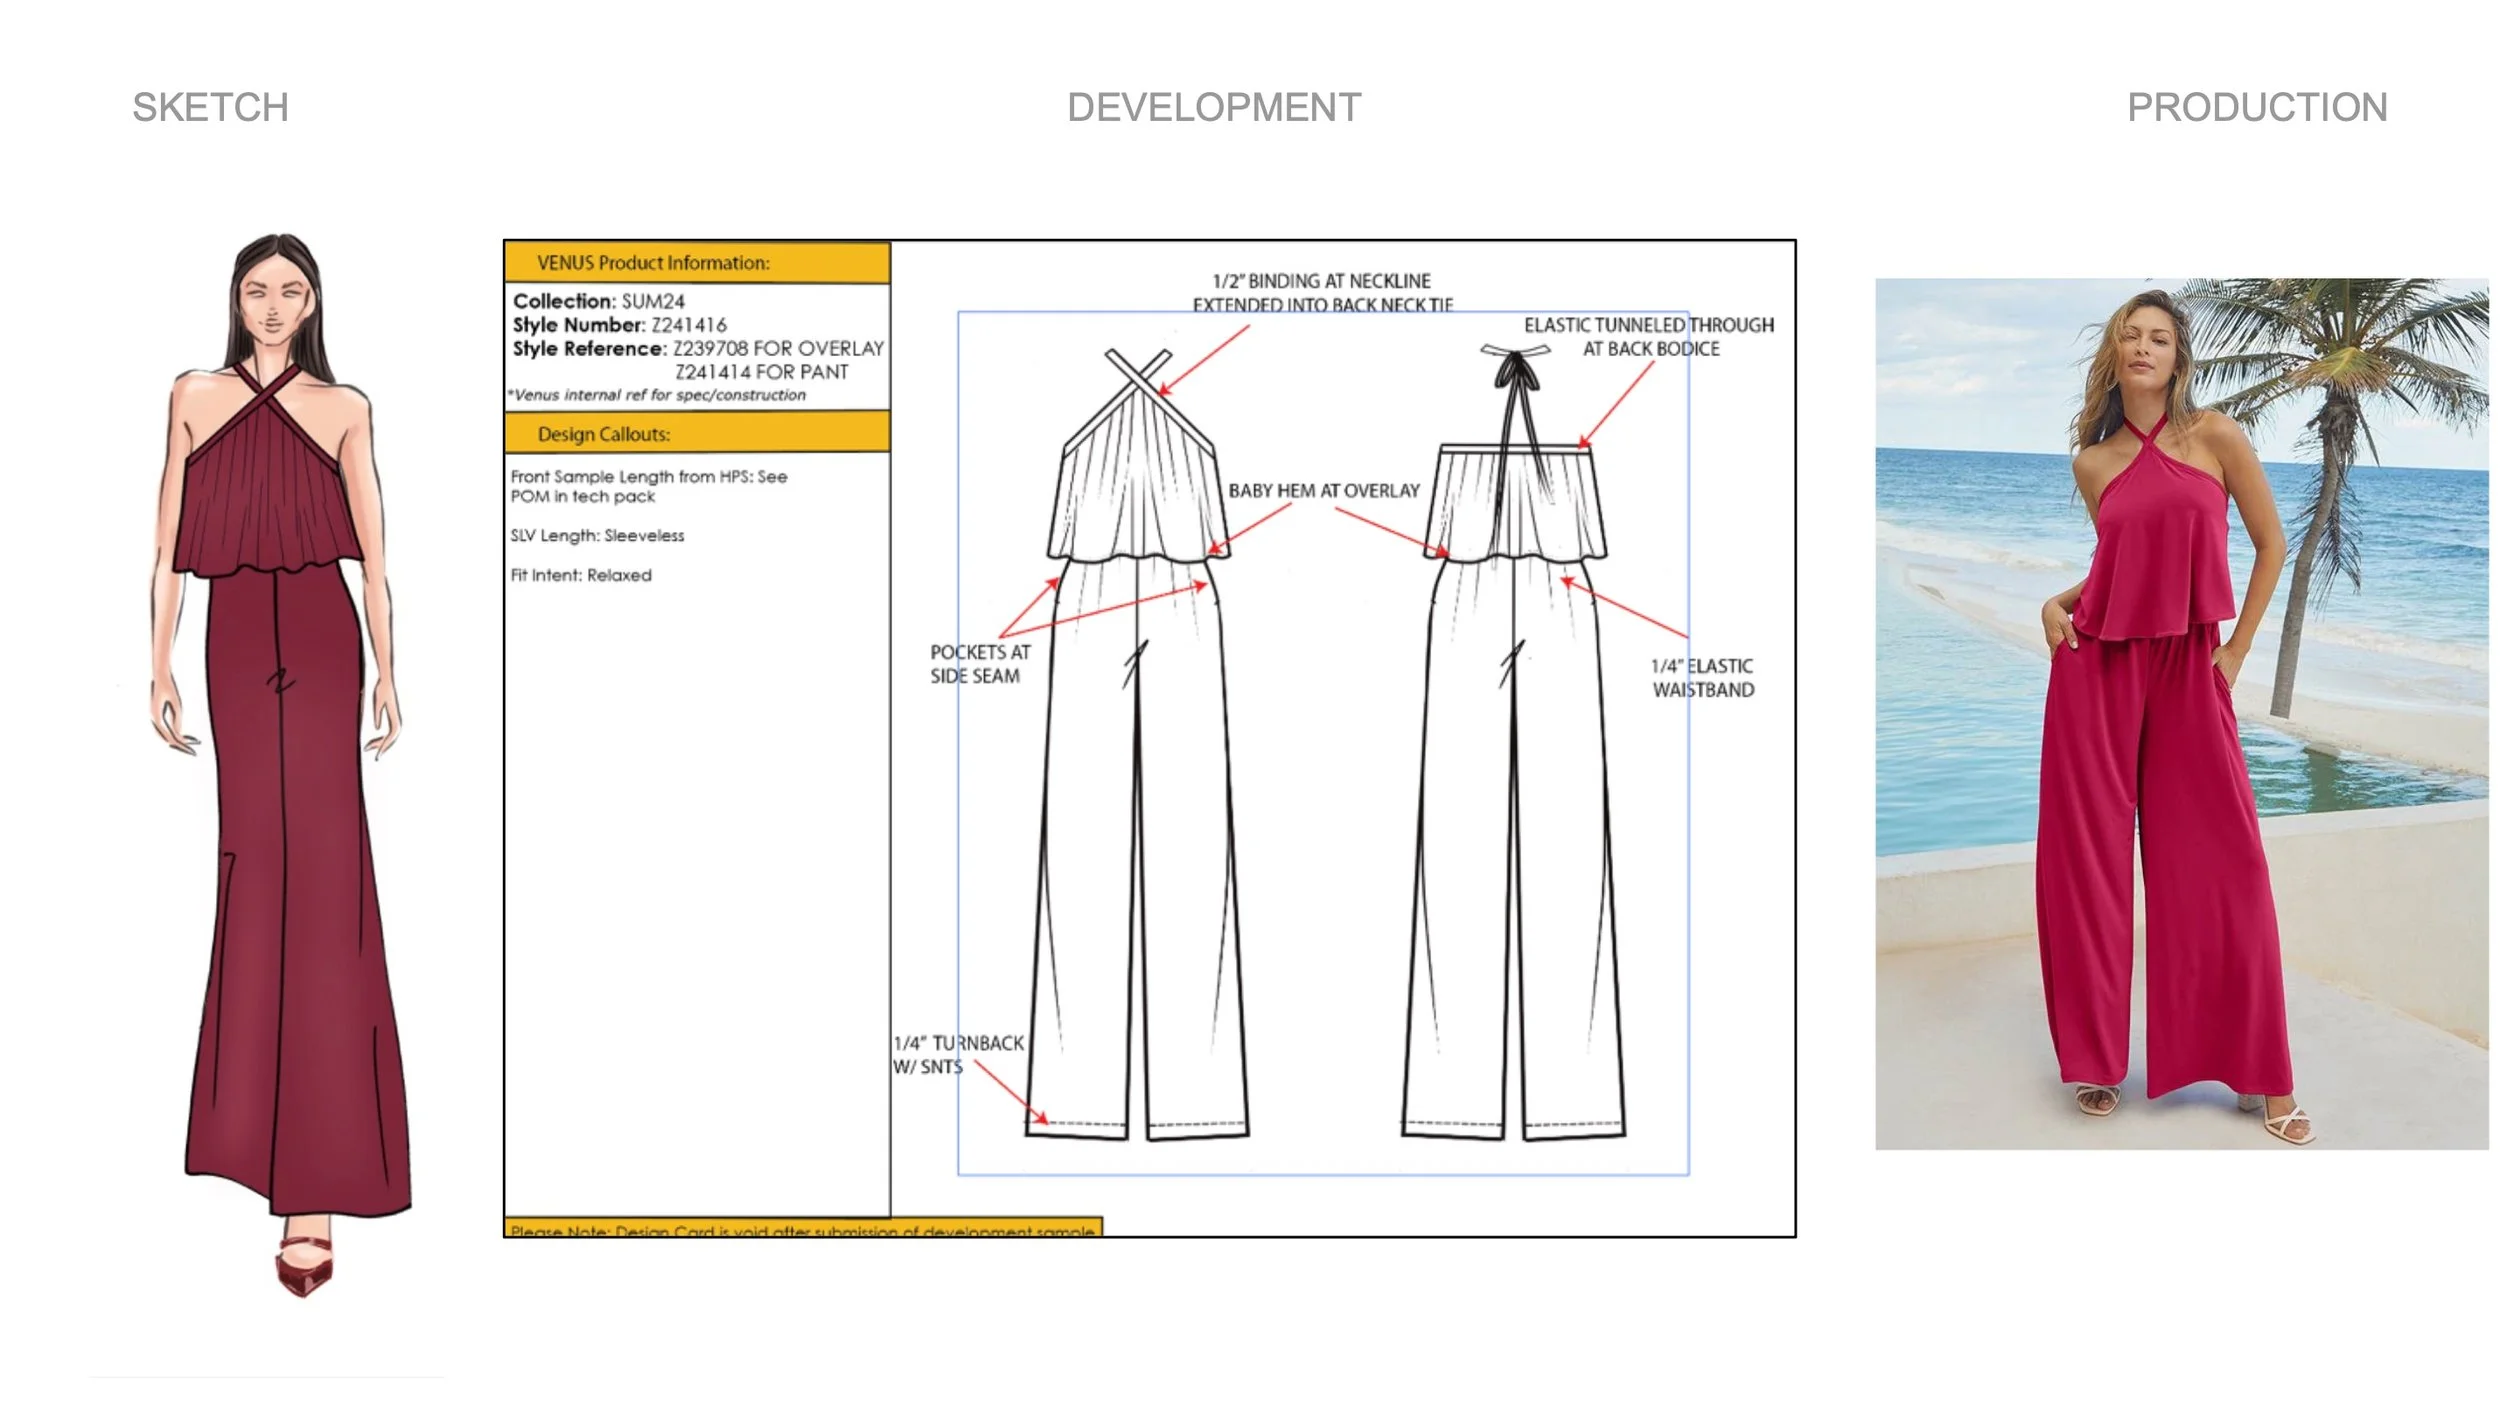The image size is (2500, 1407).
Task: Click the Style Number Z241416 text
Action: coord(619,325)
